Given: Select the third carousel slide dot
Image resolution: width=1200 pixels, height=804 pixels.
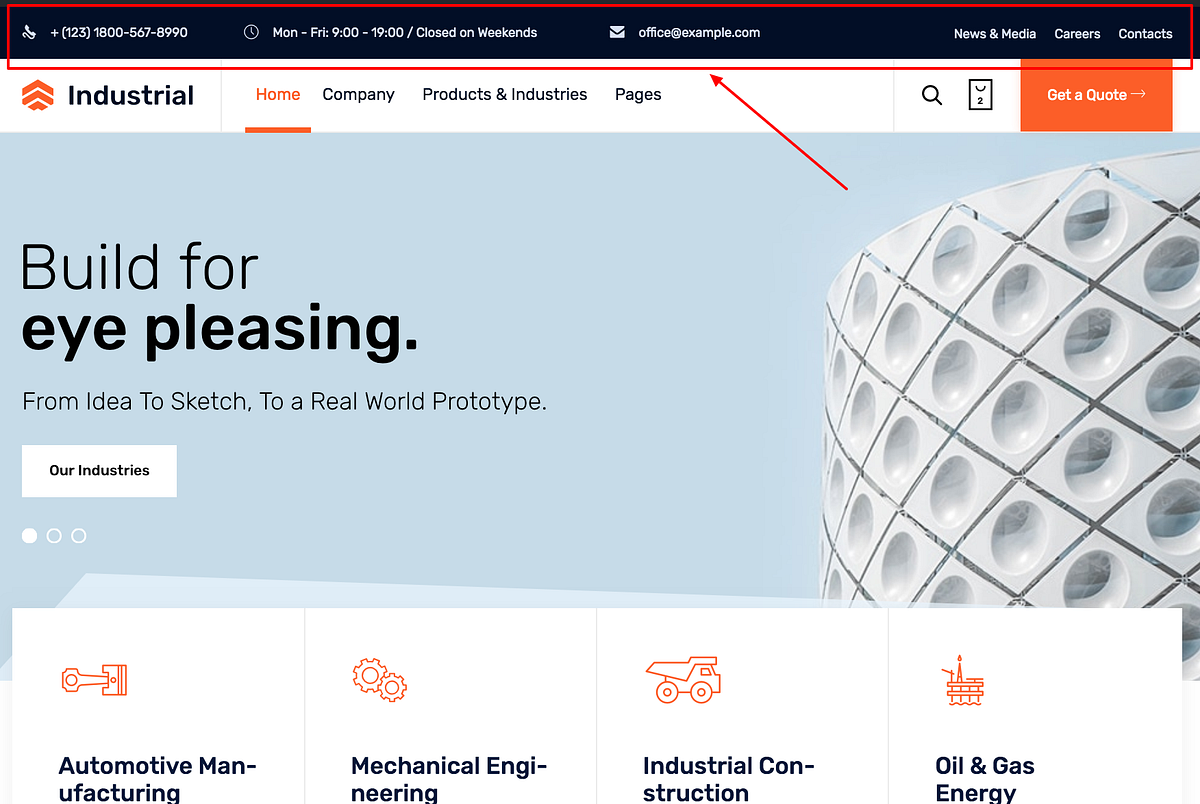Looking at the screenshot, I should point(79,535).
